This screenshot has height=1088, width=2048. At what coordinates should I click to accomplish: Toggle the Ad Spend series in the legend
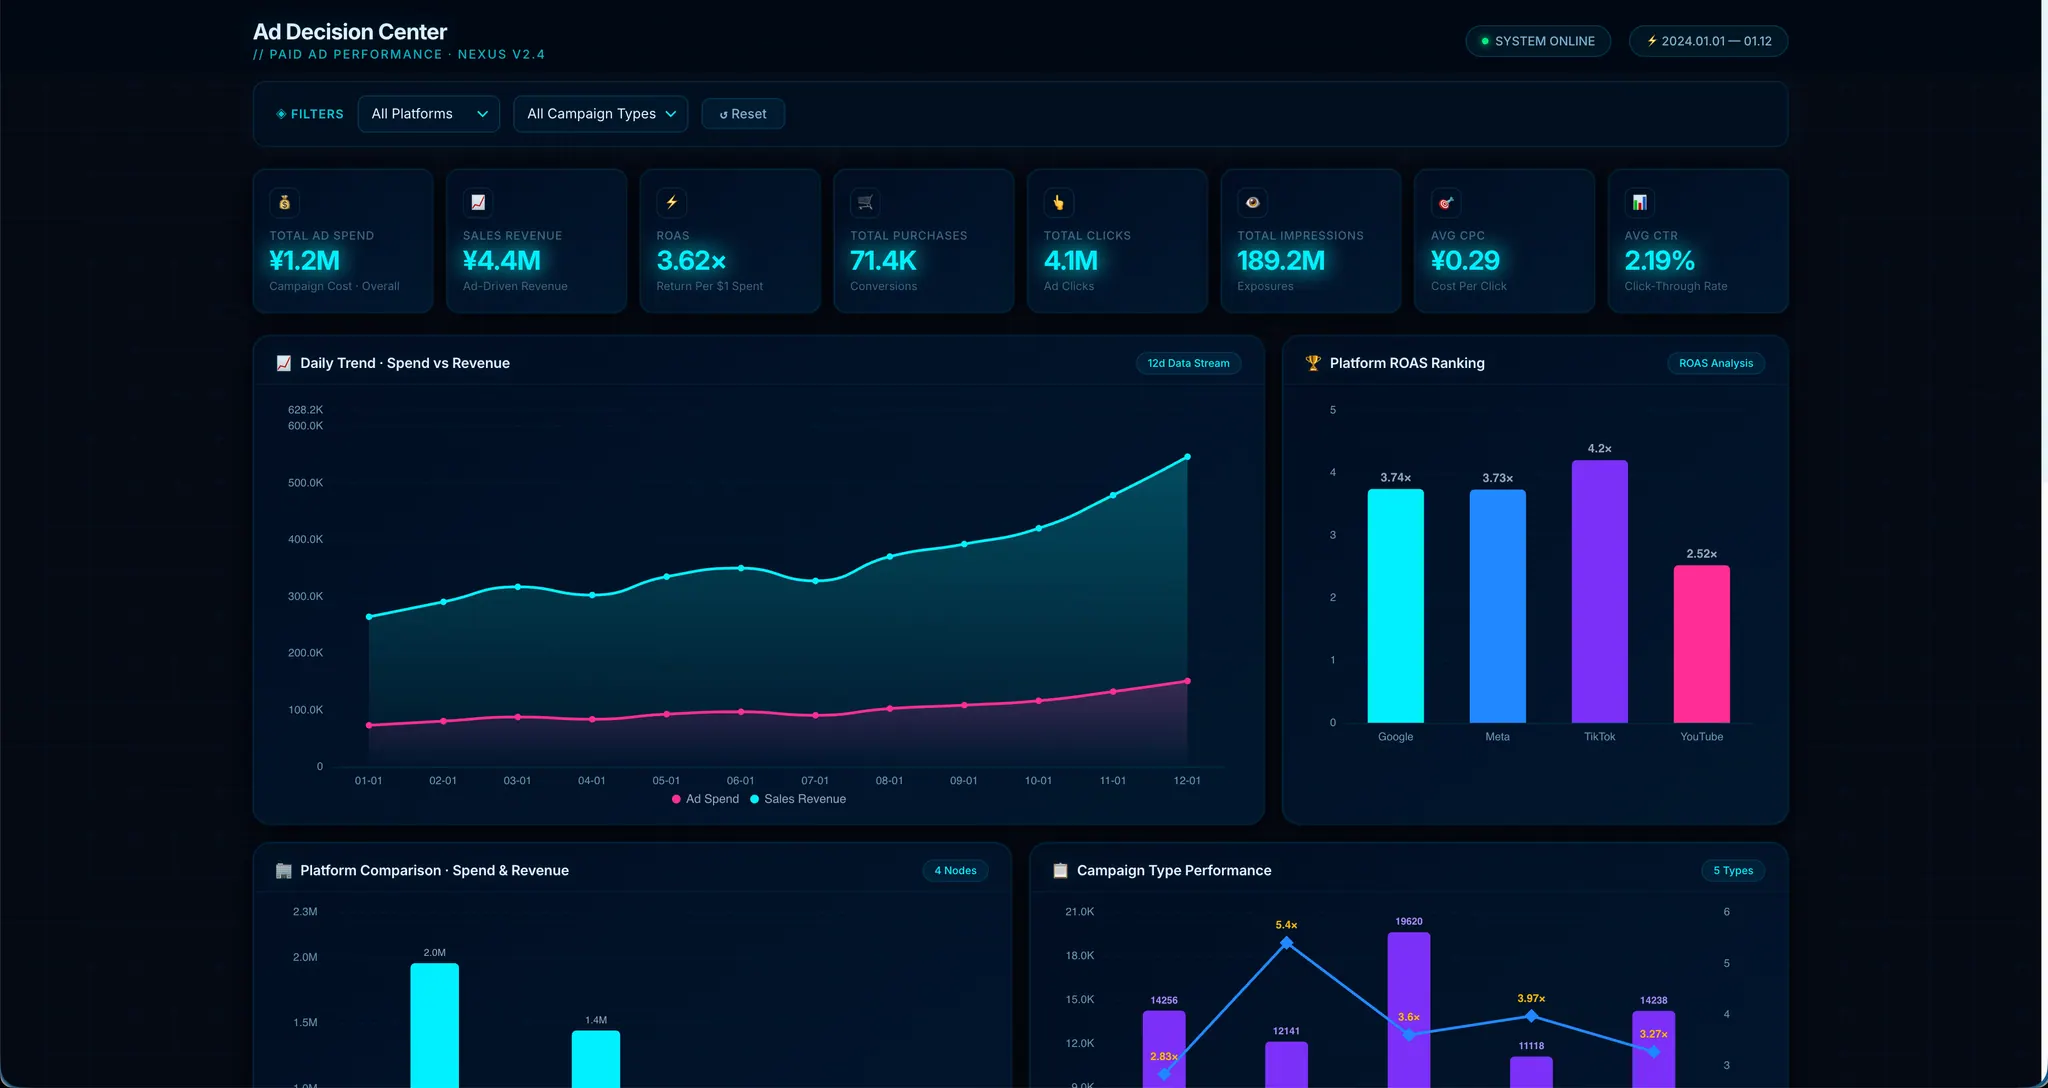click(x=706, y=799)
